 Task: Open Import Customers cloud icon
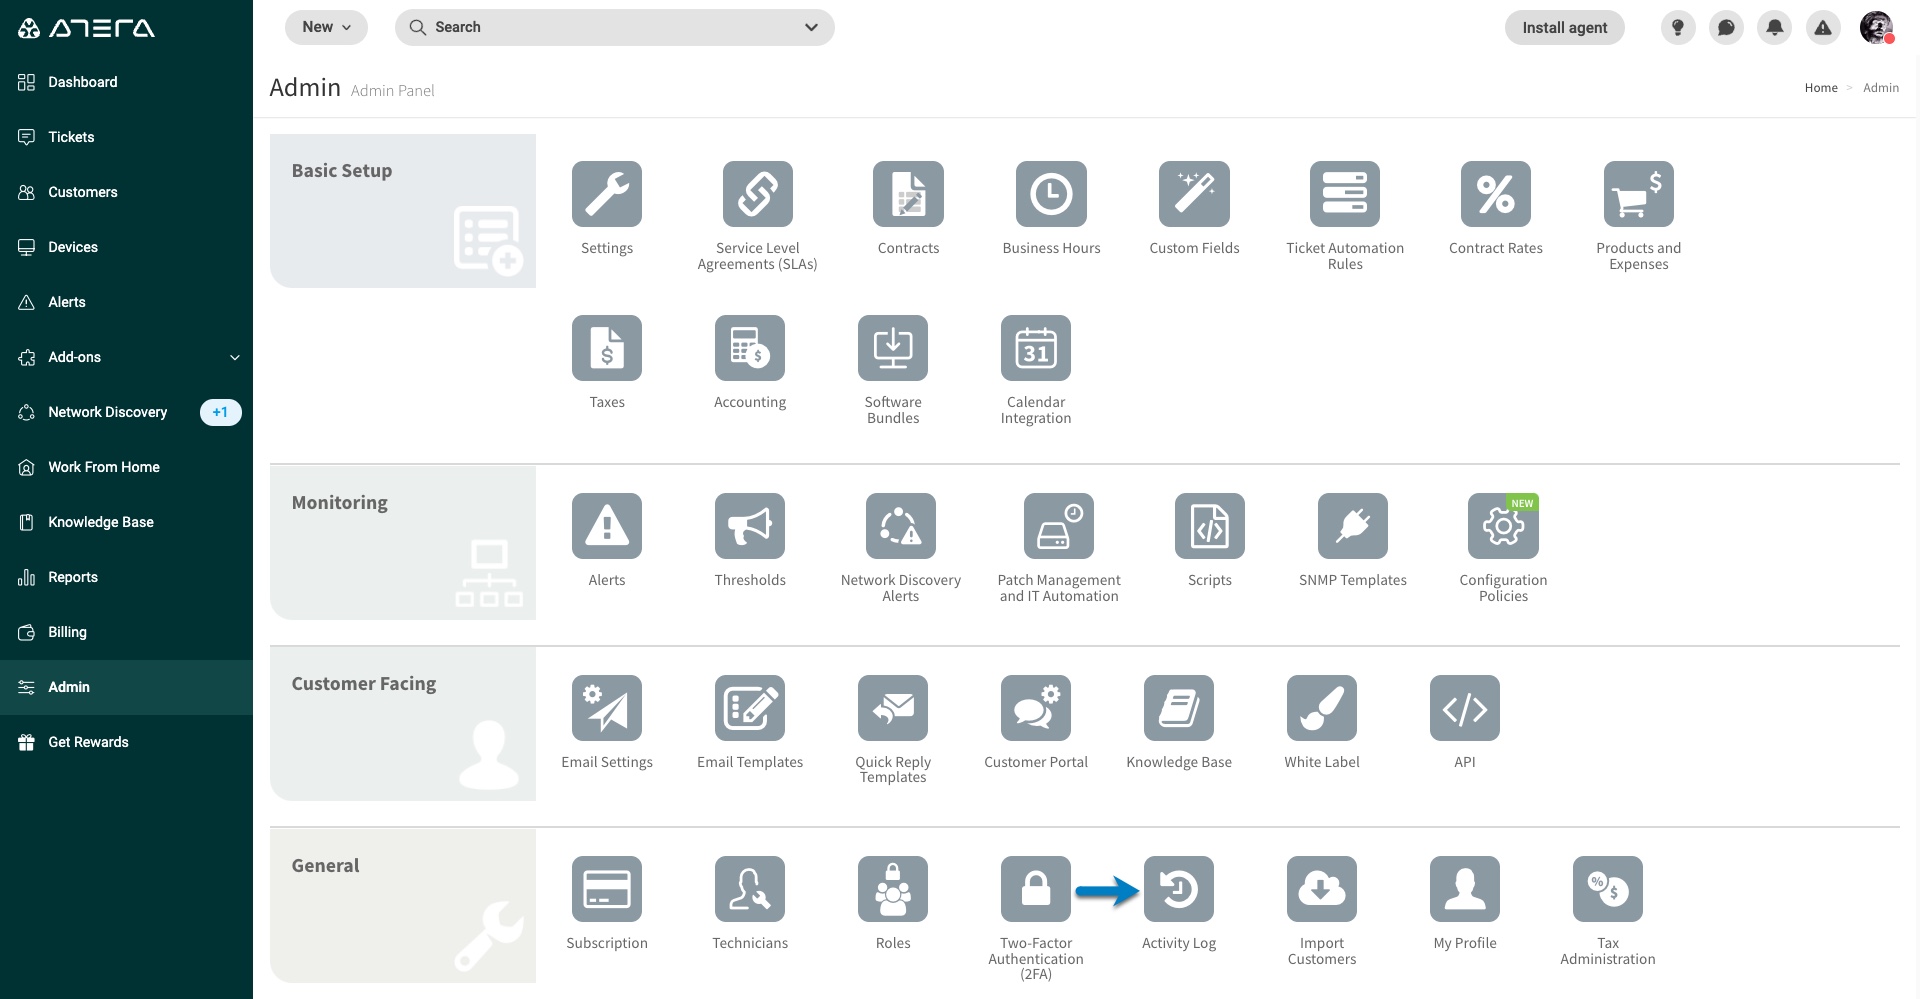[x=1322, y=889]
